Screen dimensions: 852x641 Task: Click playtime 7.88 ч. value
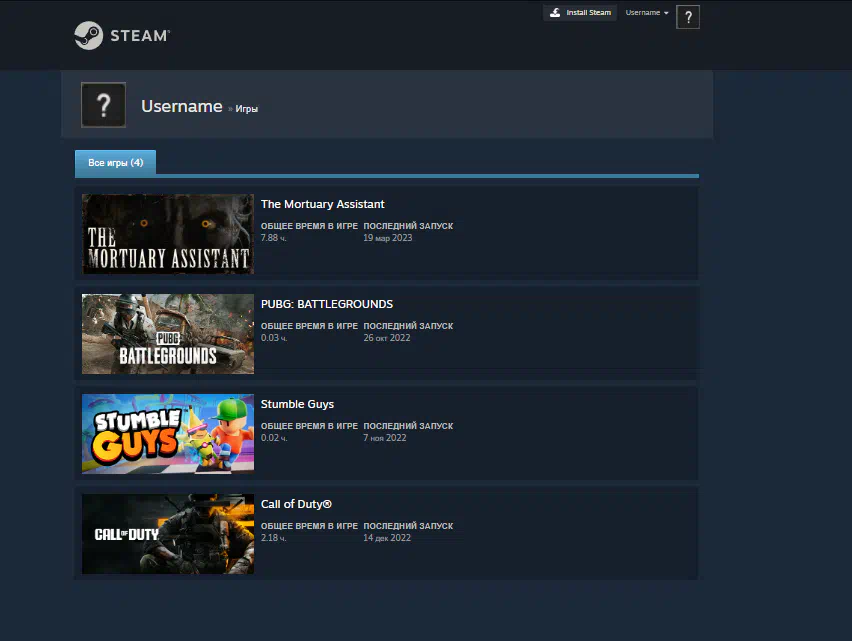point(273,238)
